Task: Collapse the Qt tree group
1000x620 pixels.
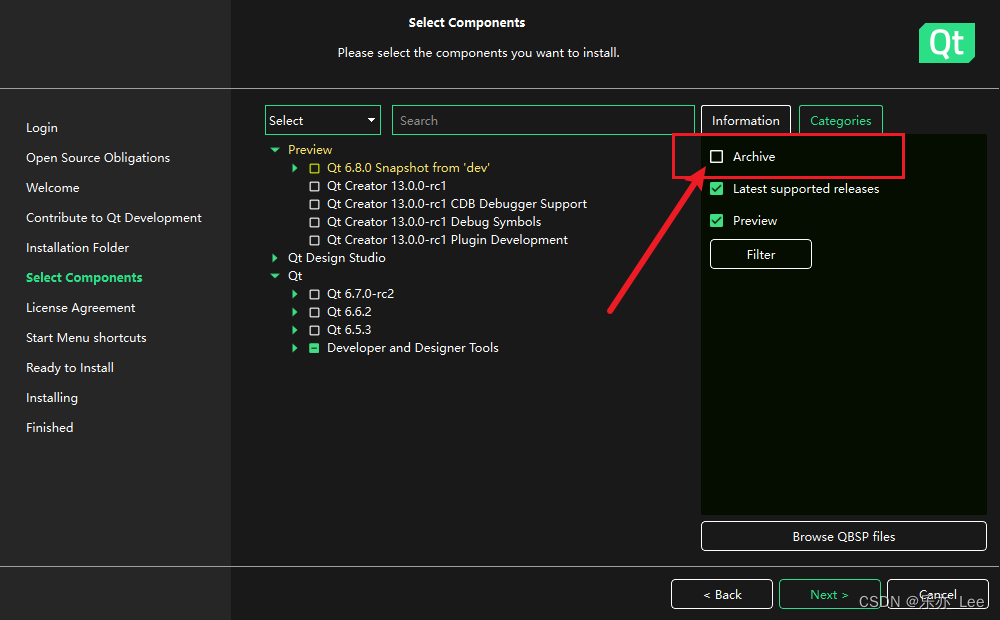Action: (x=275, y=276)
